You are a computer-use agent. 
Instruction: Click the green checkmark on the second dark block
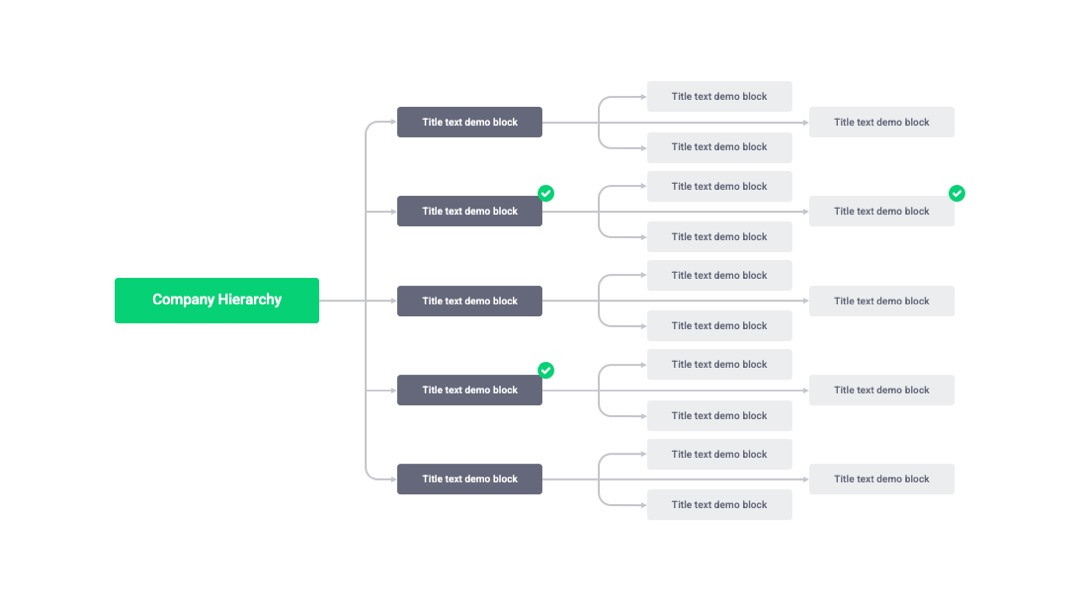[x=546, y=193]
